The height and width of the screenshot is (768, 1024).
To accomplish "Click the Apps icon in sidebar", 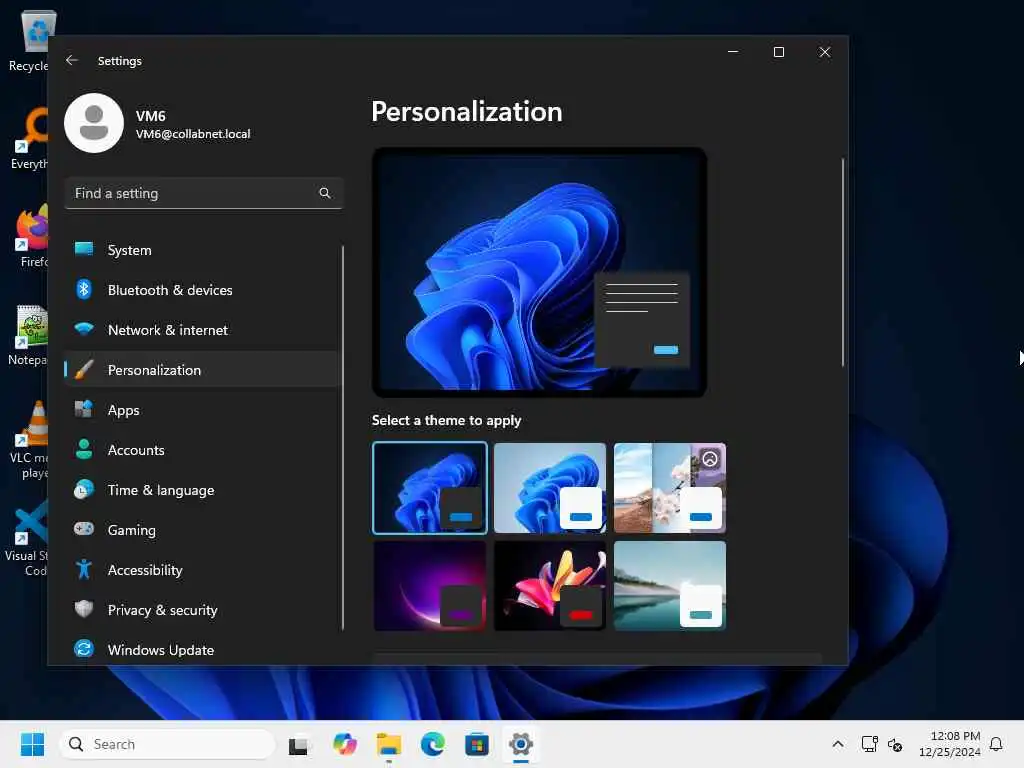I will click(x=84, y=409).
